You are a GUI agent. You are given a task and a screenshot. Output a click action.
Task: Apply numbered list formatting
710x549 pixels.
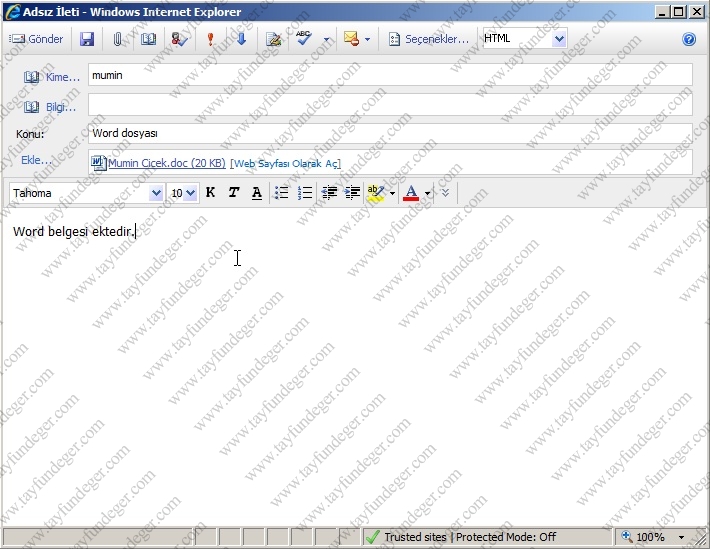[x=305, y=193]
